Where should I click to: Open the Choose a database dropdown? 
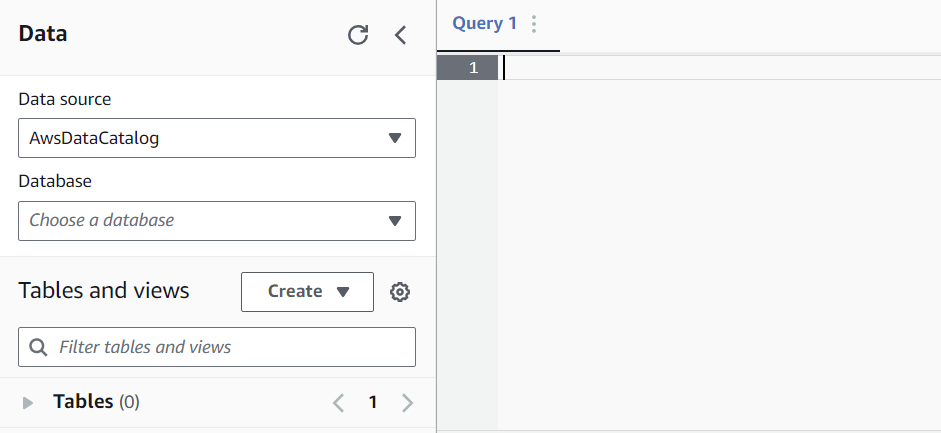tap(217, 221)
